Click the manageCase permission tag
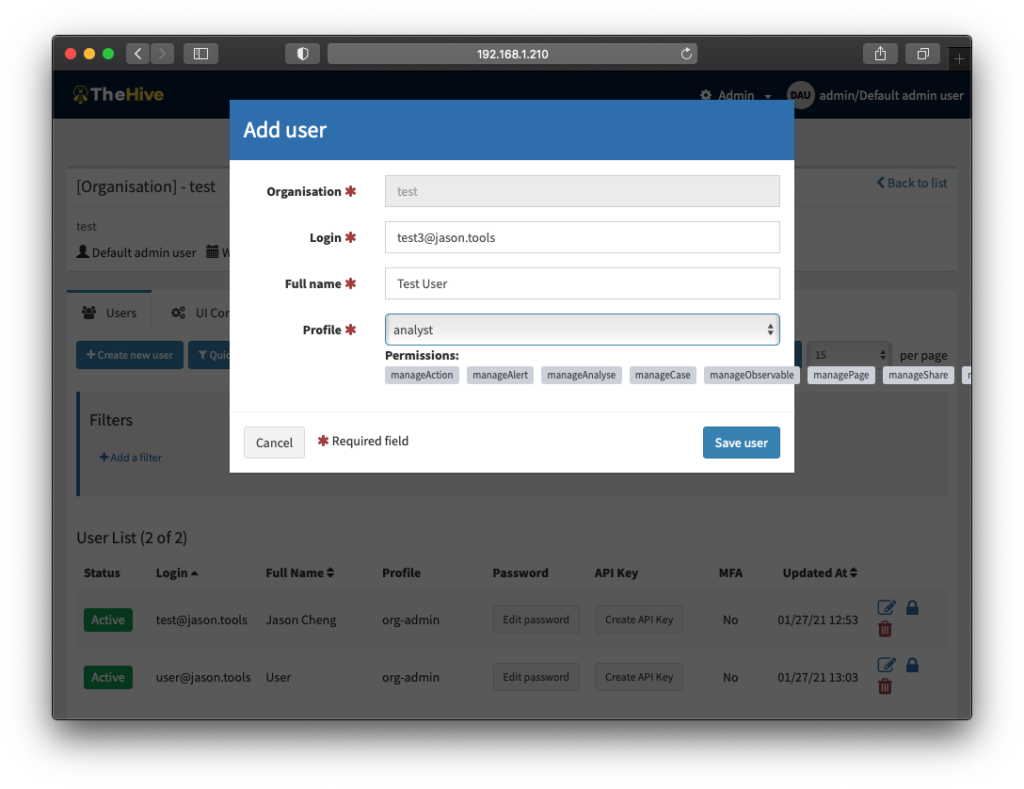The image size is (1024, 789). pyautogui.click(x=662, y=375)
